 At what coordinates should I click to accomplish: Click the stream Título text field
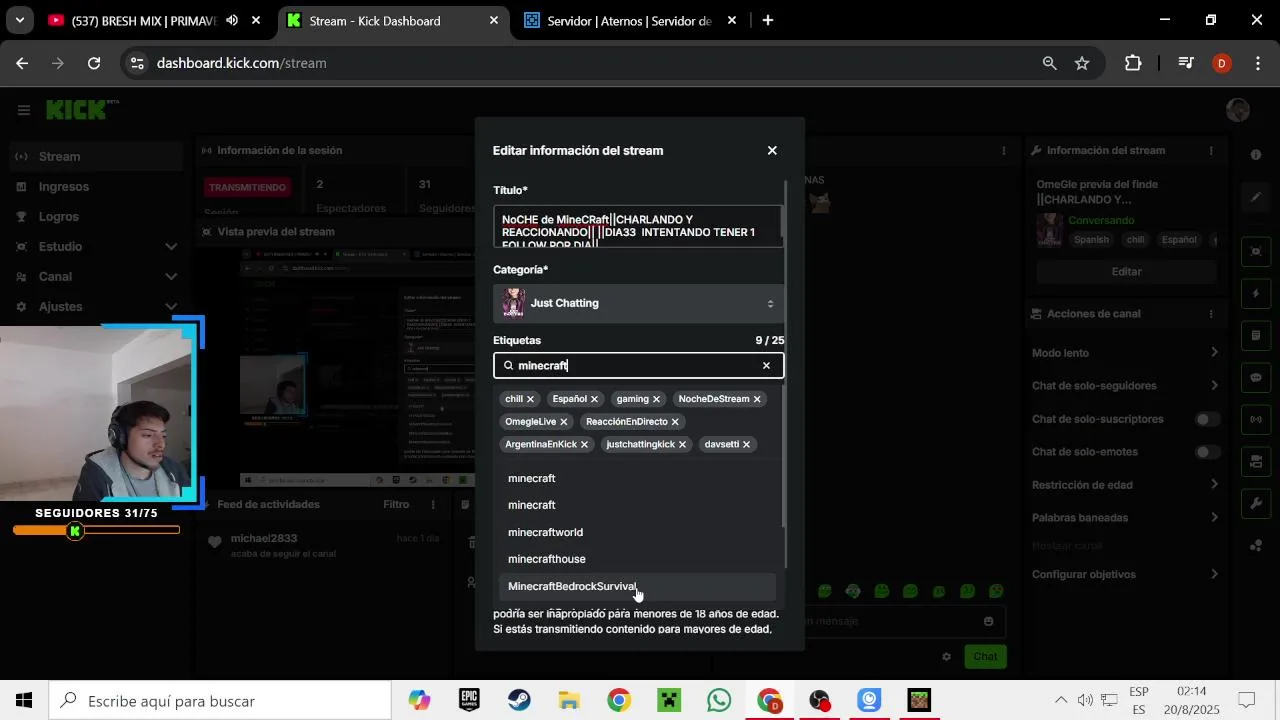point(638,227)
